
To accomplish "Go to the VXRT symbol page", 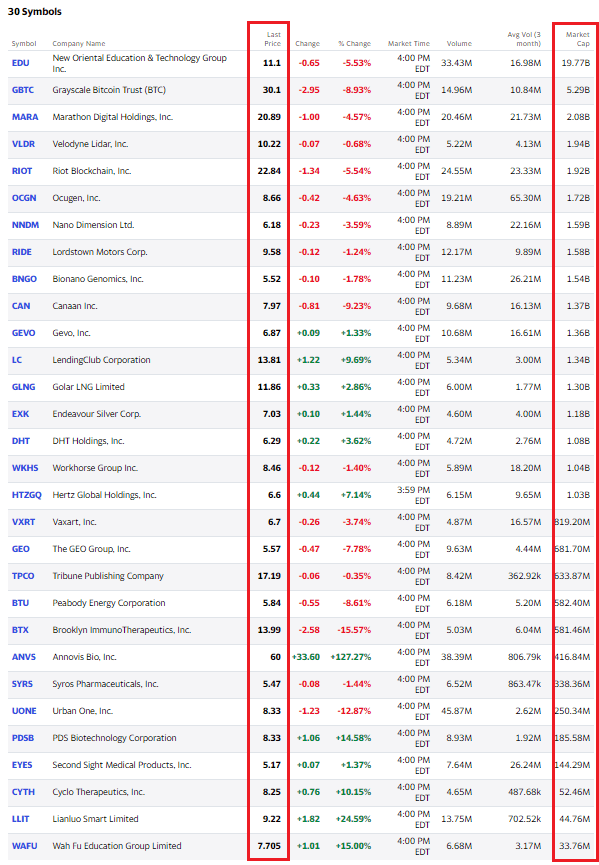I will point(23,522).
